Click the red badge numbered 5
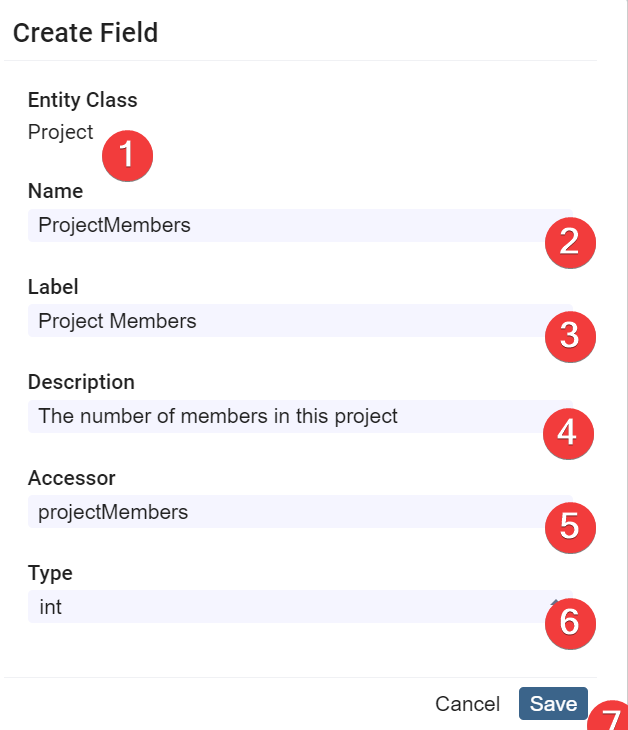 click(x=570, y=526)
